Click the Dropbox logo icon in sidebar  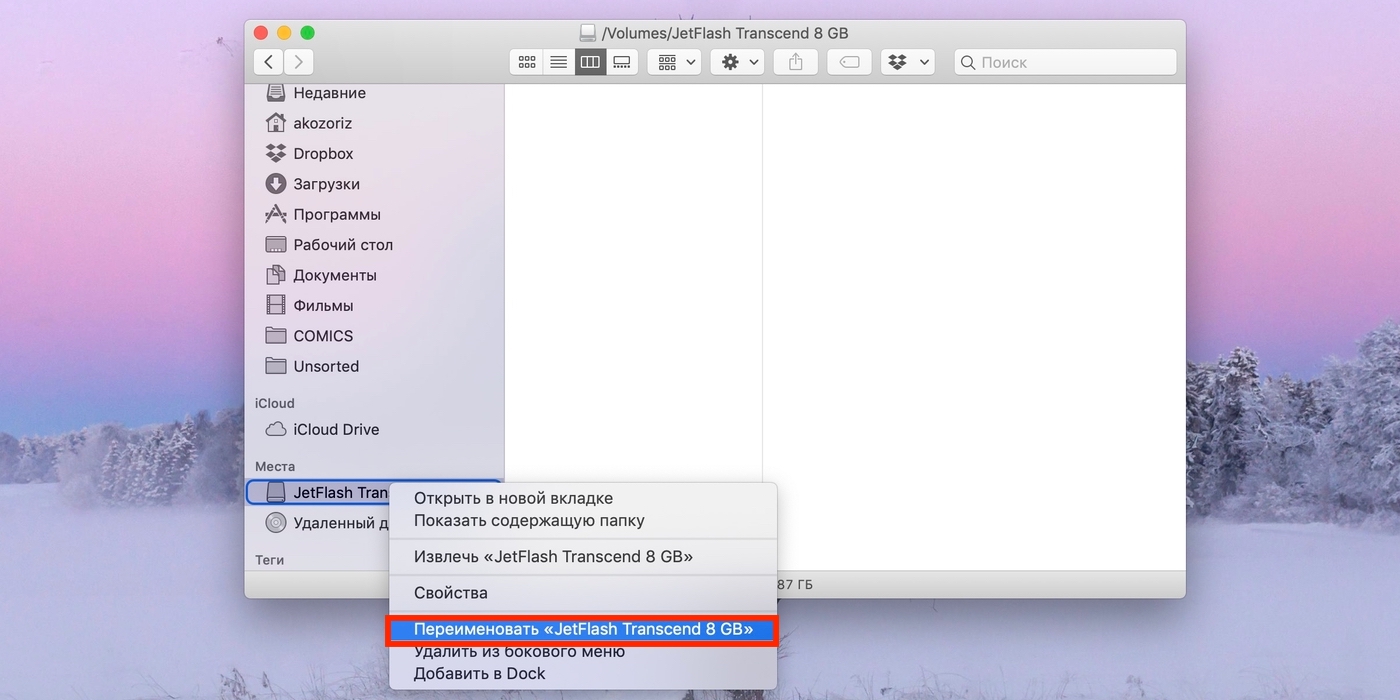[x=276, y=153]
